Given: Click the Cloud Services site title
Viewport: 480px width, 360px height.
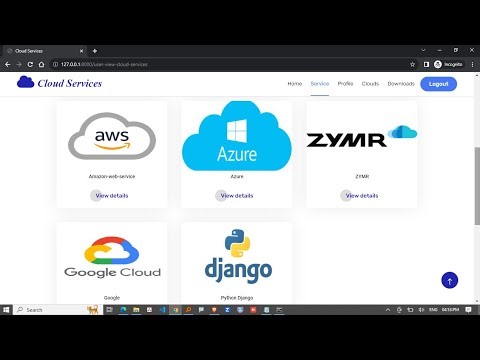Looking at the screenshot, I should [70, 83].
